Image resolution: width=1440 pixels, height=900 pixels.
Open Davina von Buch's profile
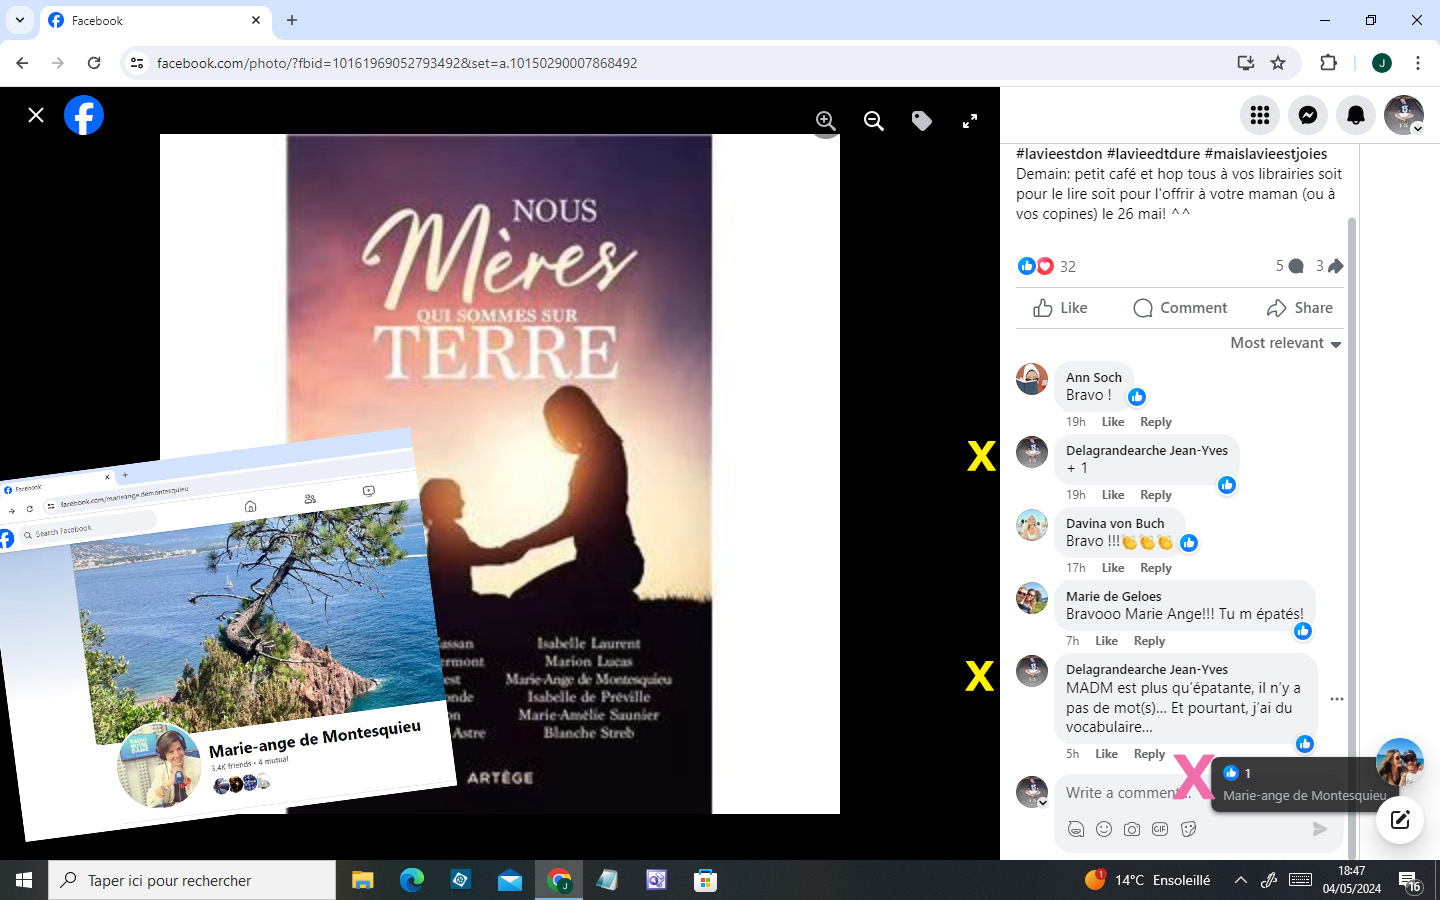pos(1115,523)
